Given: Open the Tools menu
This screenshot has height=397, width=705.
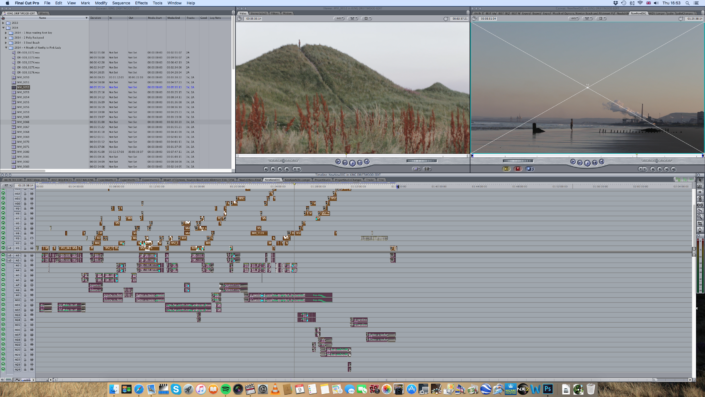Looking at the screenshot, I should (157, 3).
